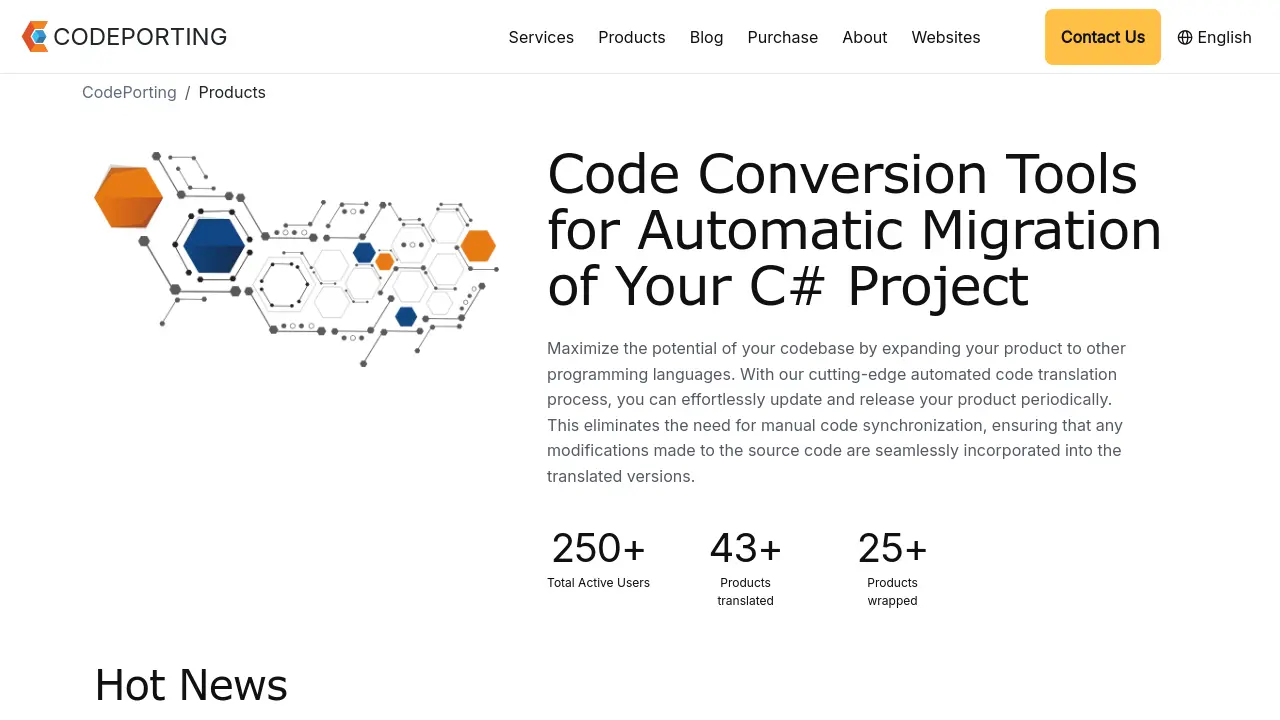Image resolution: width=1280 pixels, height=720 pixels.
Task: Open the English language selector
Action: tap(1215, 37)
